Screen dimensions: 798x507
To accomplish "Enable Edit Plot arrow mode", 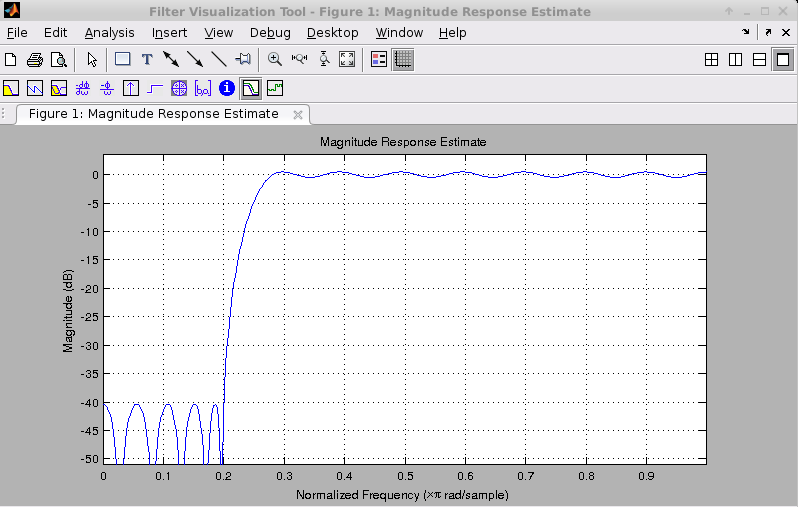I will pyautogui.click(x=92, y=59).
